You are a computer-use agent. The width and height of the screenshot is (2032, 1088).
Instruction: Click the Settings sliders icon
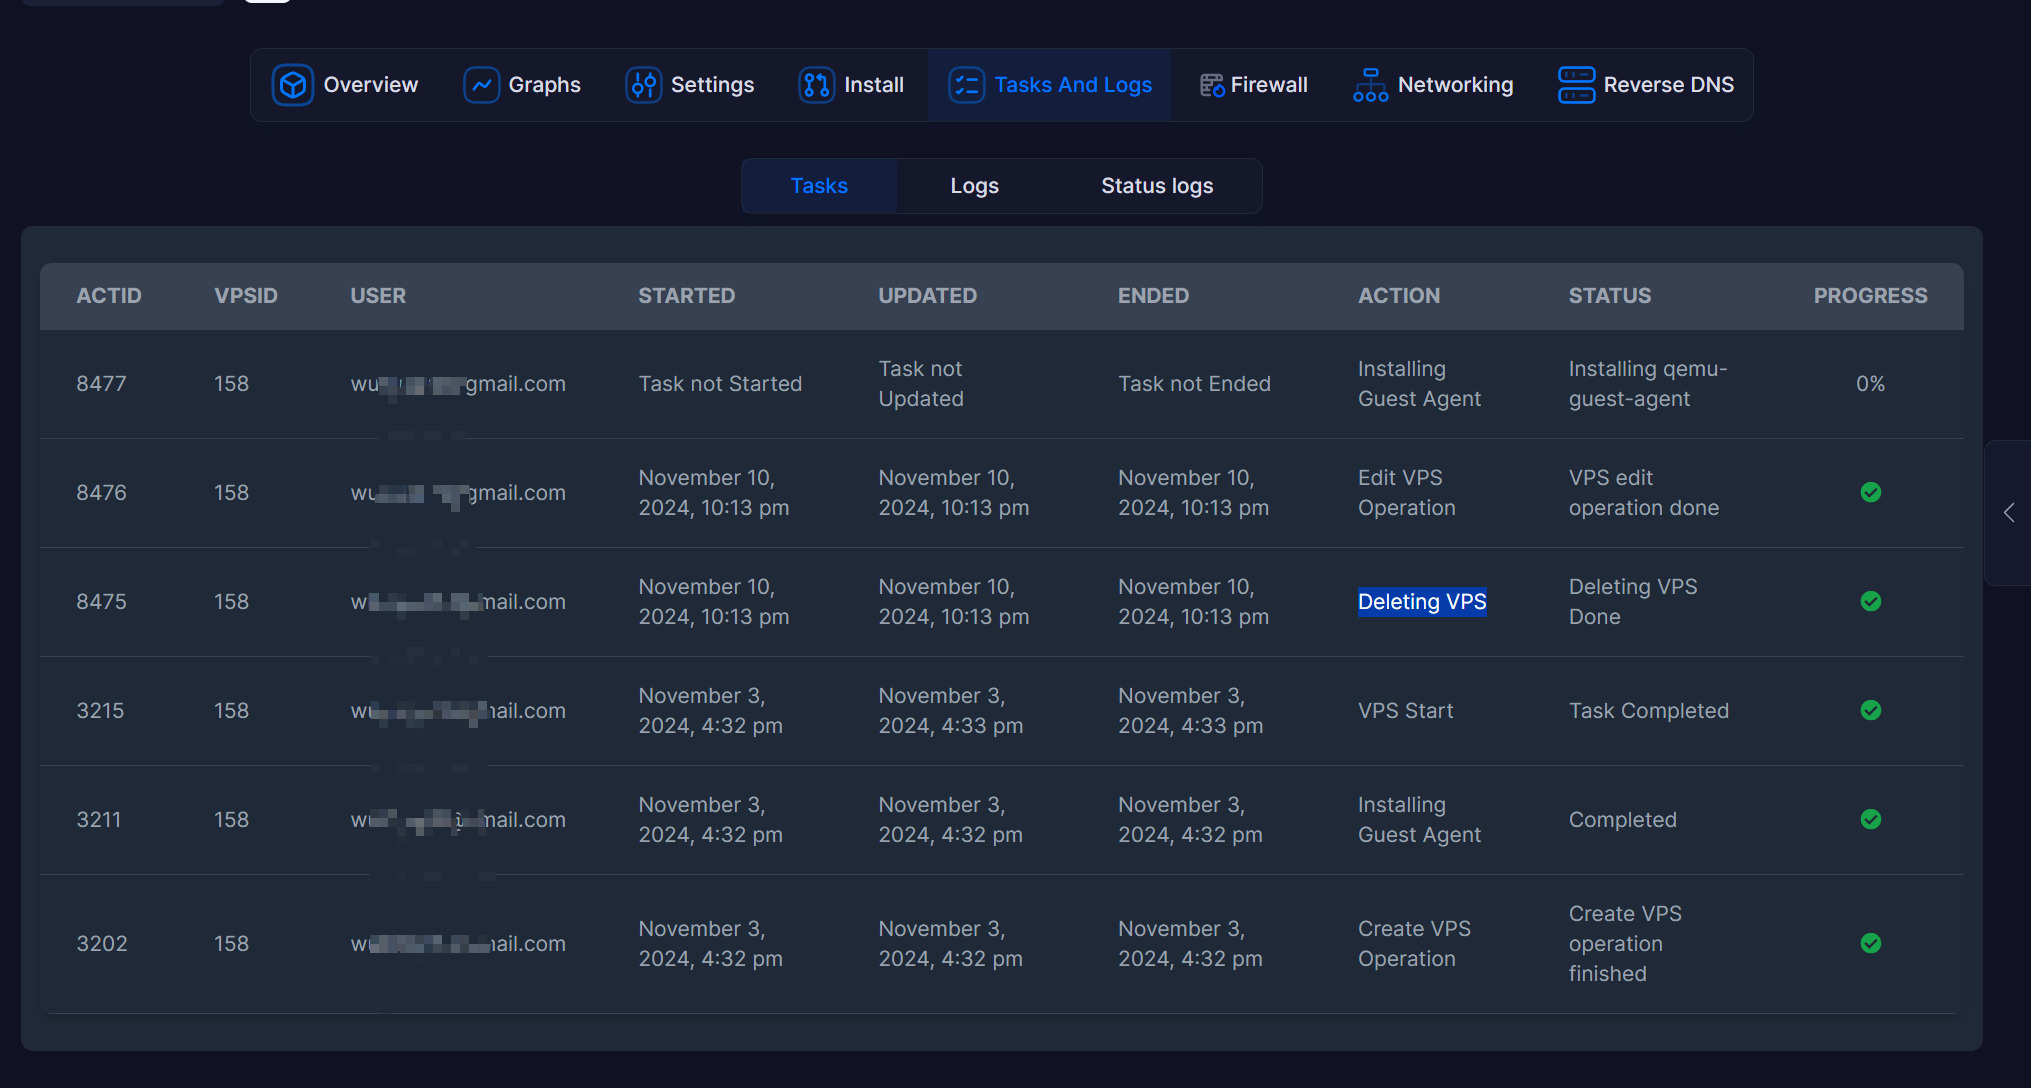[644, 85]
